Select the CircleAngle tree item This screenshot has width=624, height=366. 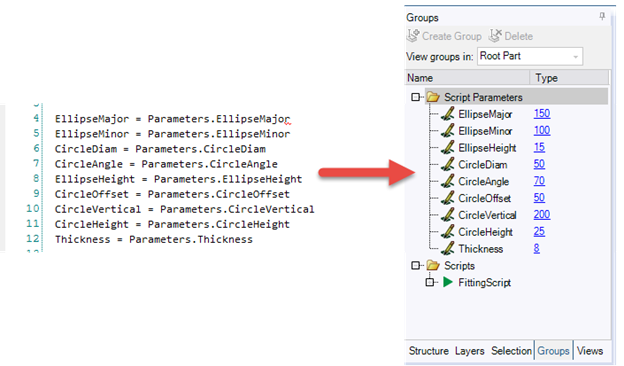[x=484, y=182]
